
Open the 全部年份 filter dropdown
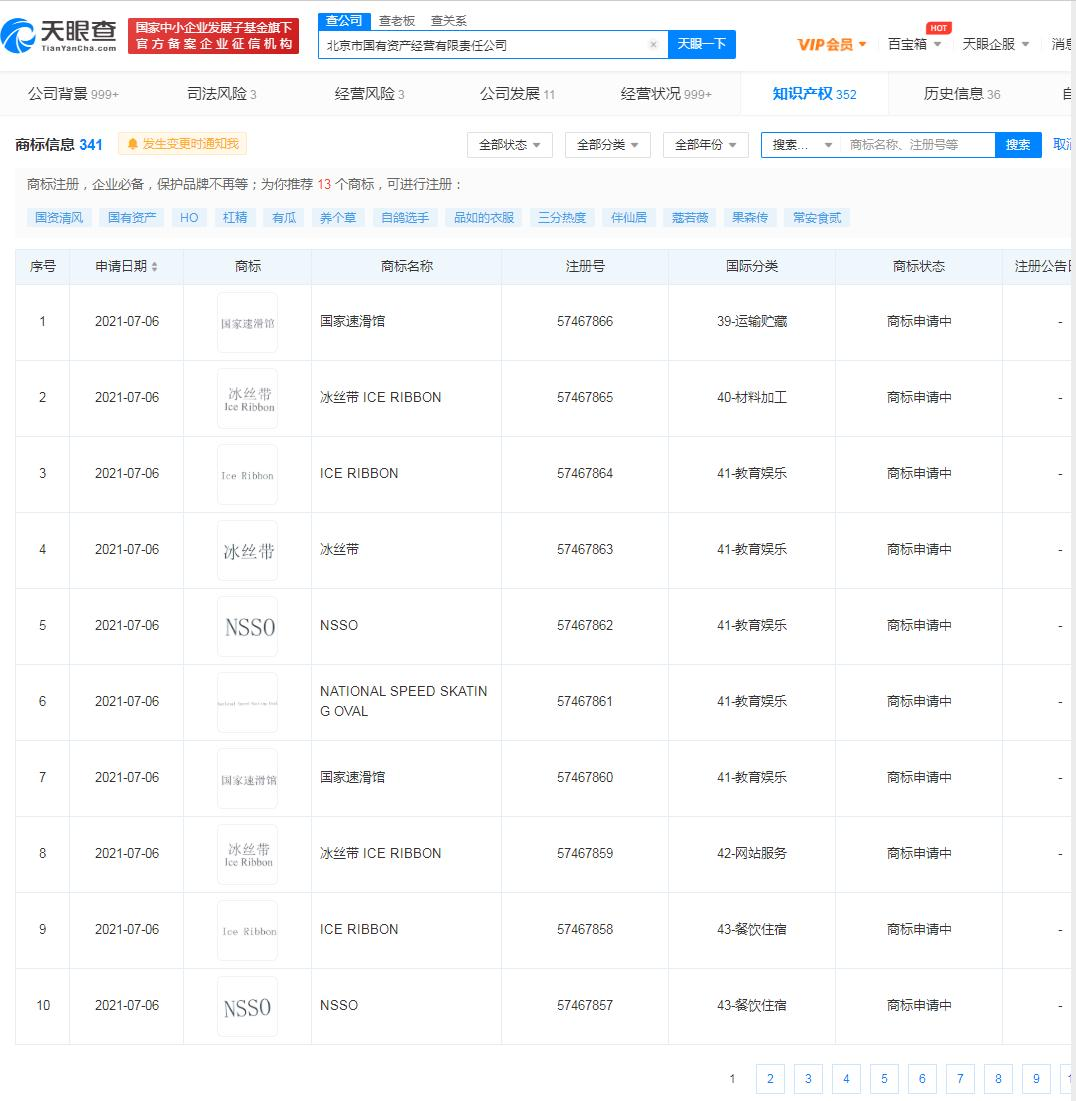coord(705,145)
